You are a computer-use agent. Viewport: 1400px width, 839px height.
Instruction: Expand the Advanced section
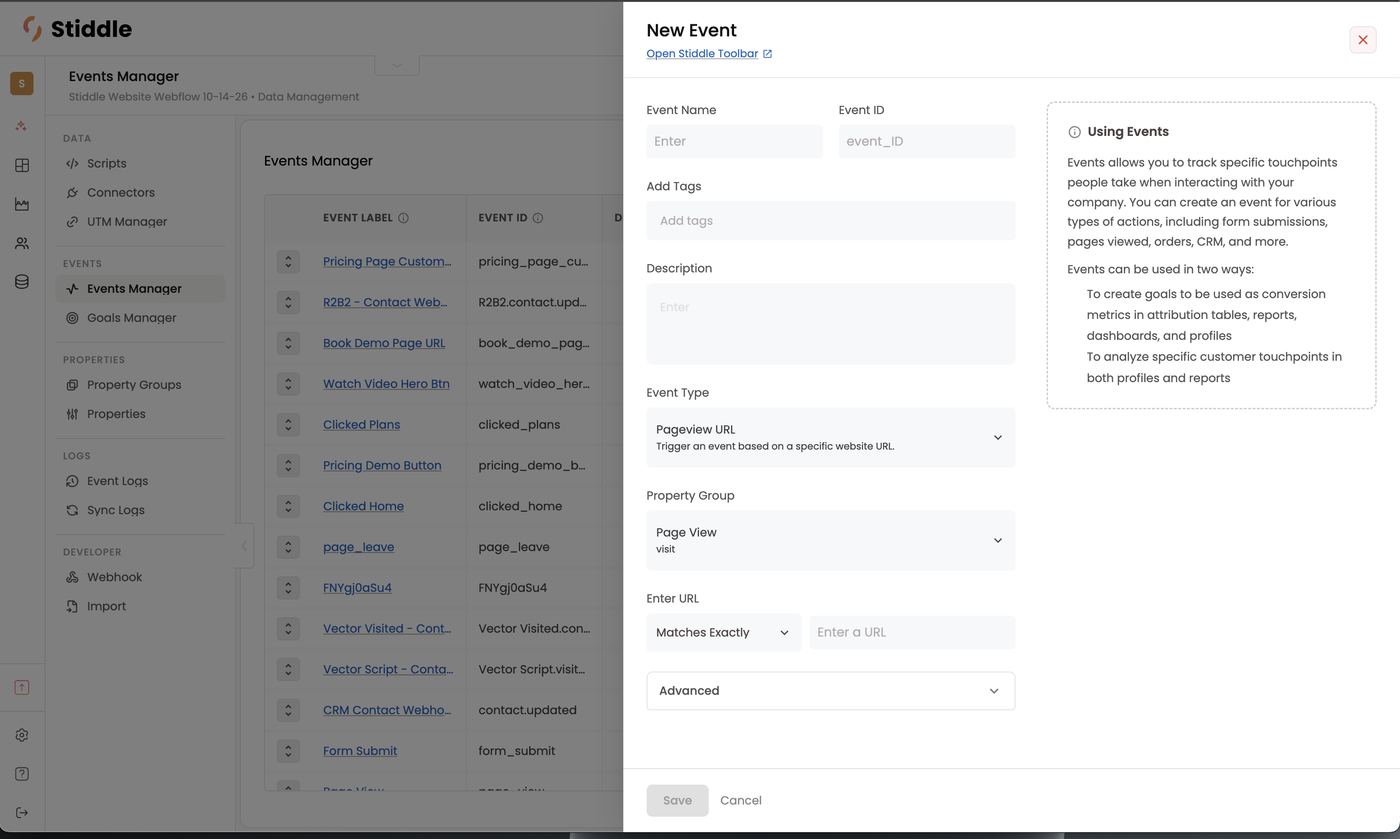point(830,691)
